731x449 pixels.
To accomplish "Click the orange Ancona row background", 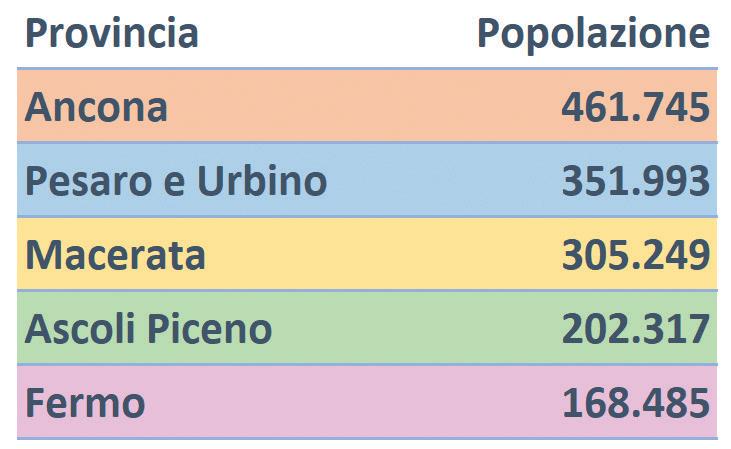I will tap(360, 107).
